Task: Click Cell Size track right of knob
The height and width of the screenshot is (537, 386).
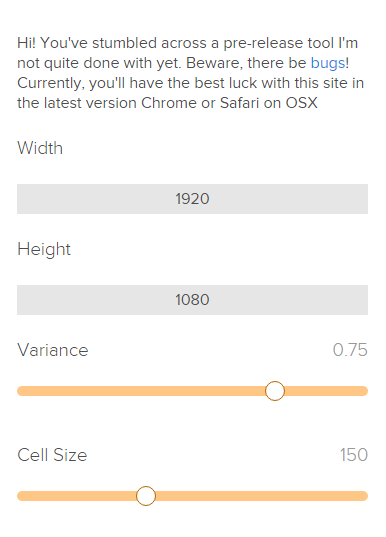Action: tap(262, 496)
